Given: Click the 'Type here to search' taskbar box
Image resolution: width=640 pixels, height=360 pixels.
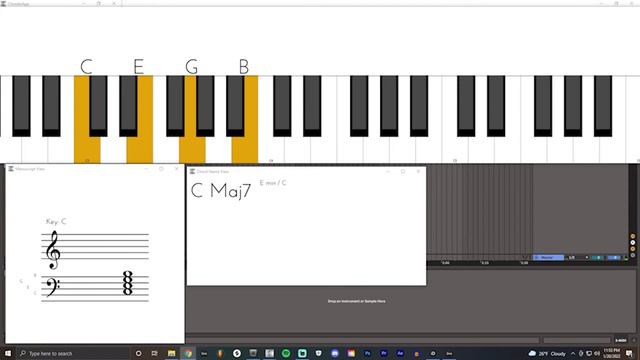Looking at the screenshot, I should [x=73, y=353].
